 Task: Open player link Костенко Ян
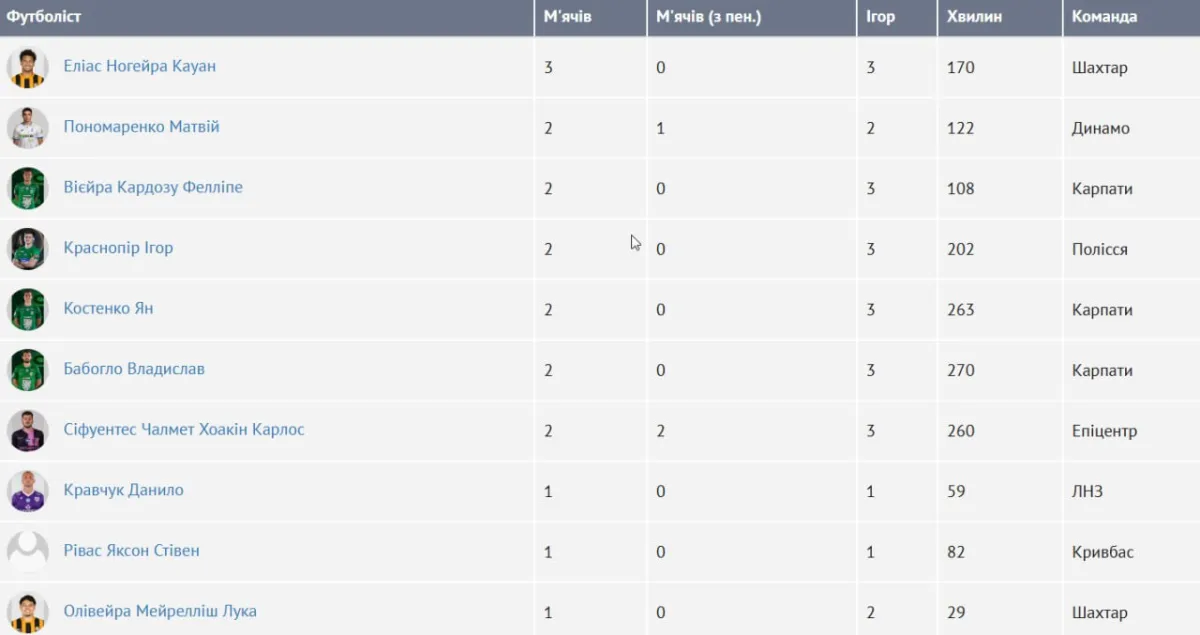click(x=108, y=308)
